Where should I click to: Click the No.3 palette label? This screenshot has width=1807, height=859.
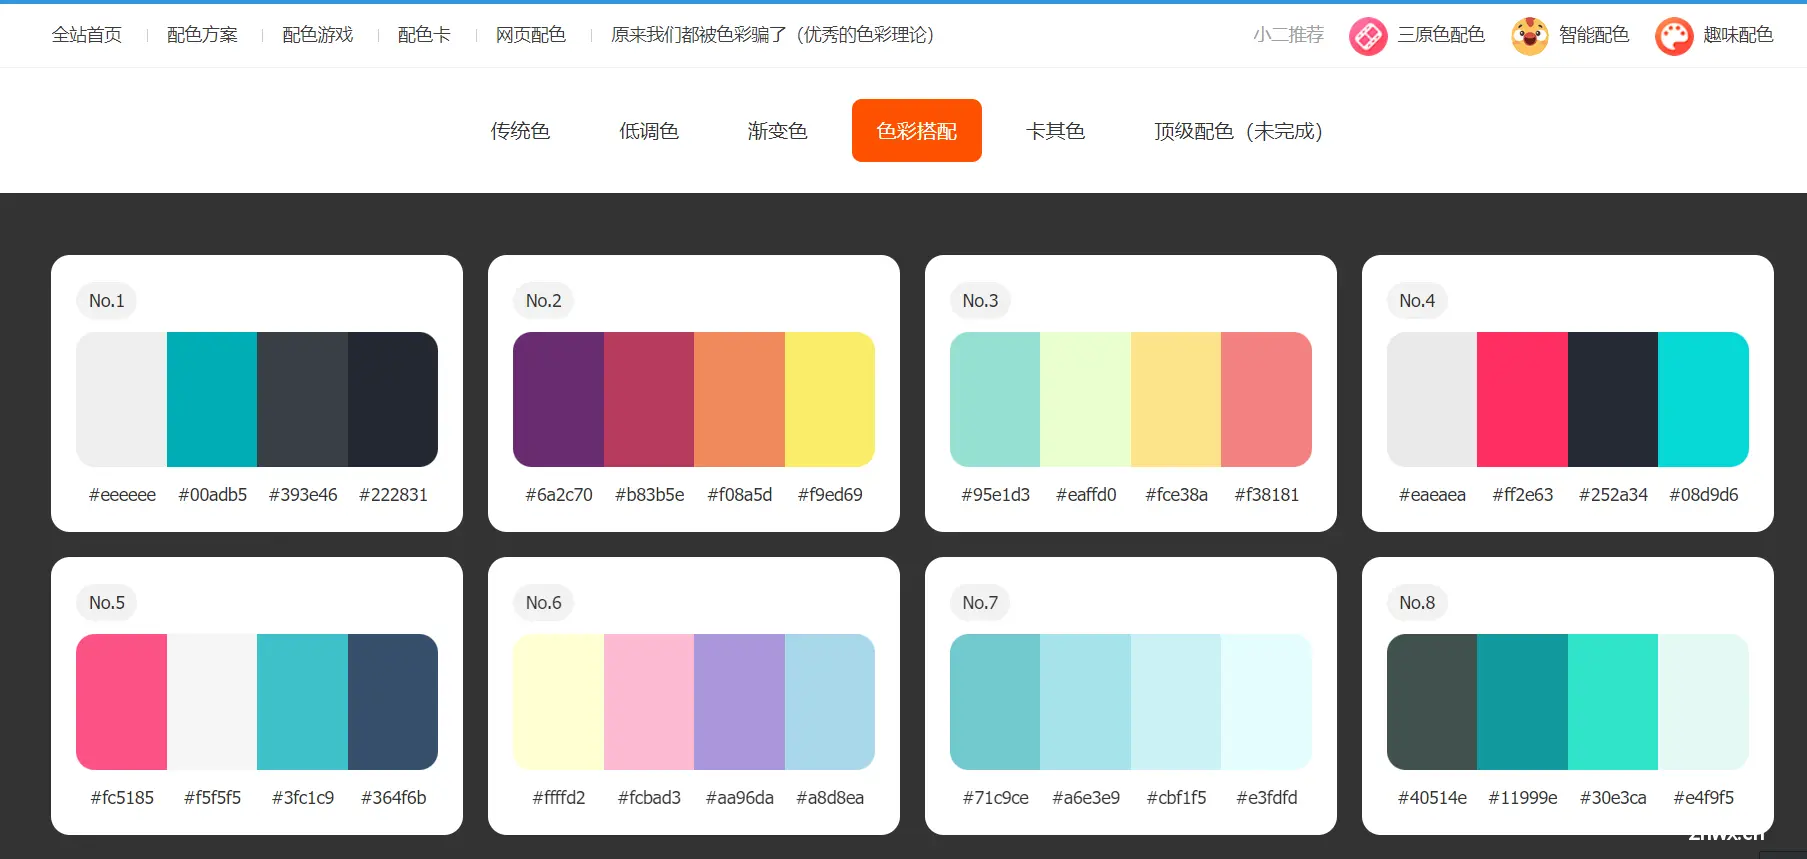(980, 301)
